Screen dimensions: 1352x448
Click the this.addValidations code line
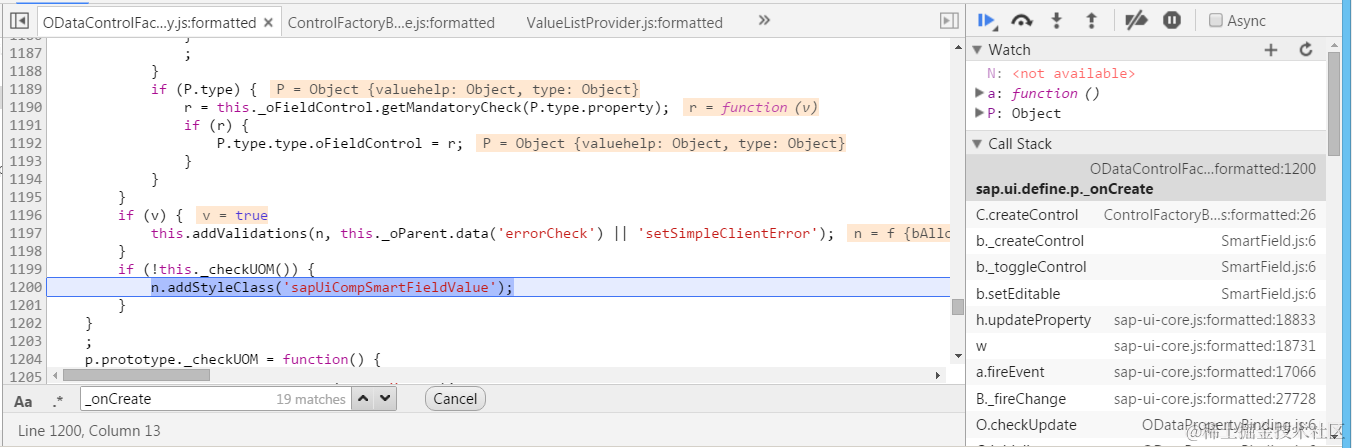[x=492, y=233]
